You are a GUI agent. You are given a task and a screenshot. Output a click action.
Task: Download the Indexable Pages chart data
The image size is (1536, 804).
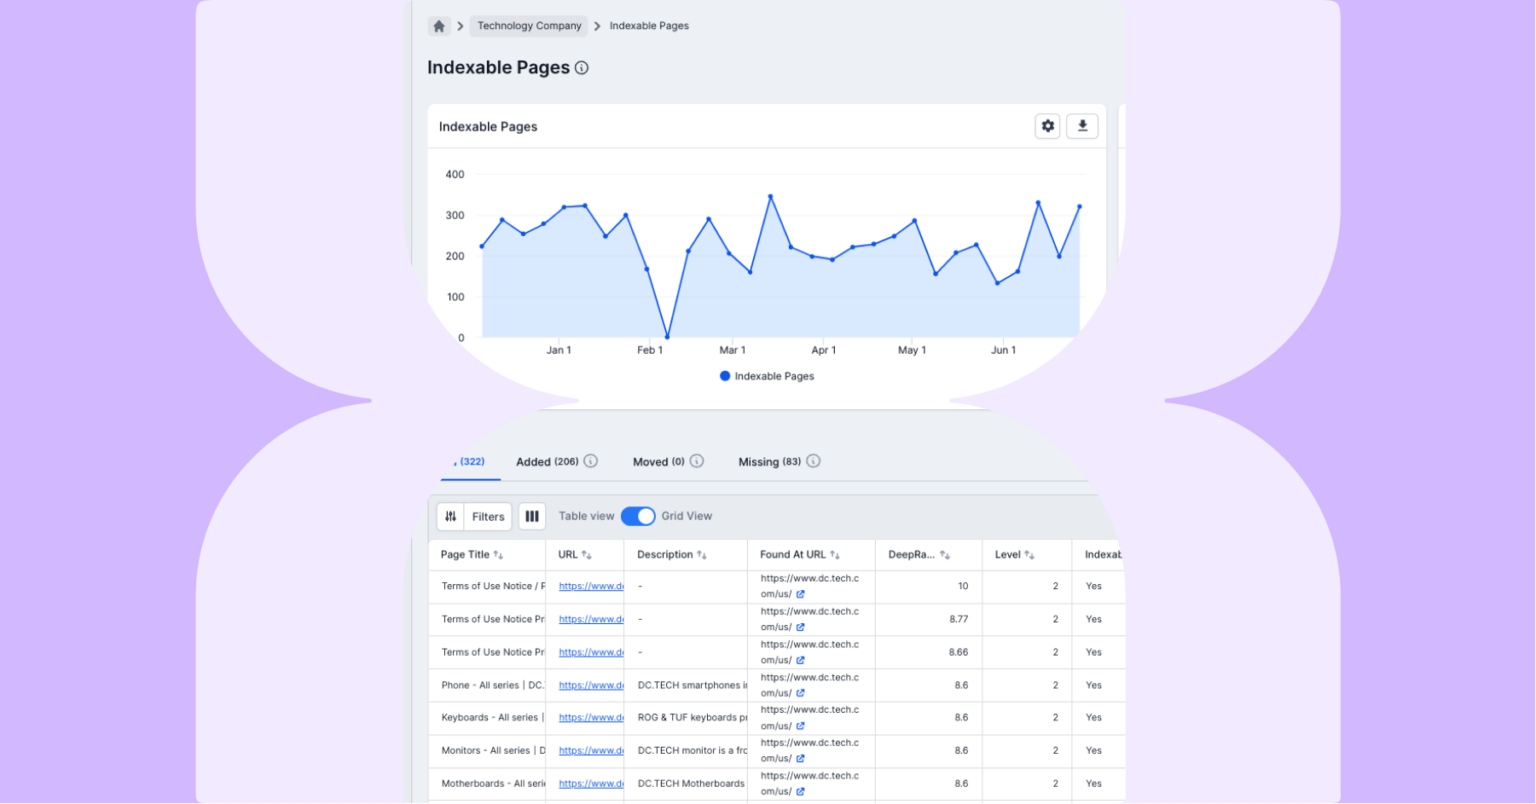tap(1082, 126)
